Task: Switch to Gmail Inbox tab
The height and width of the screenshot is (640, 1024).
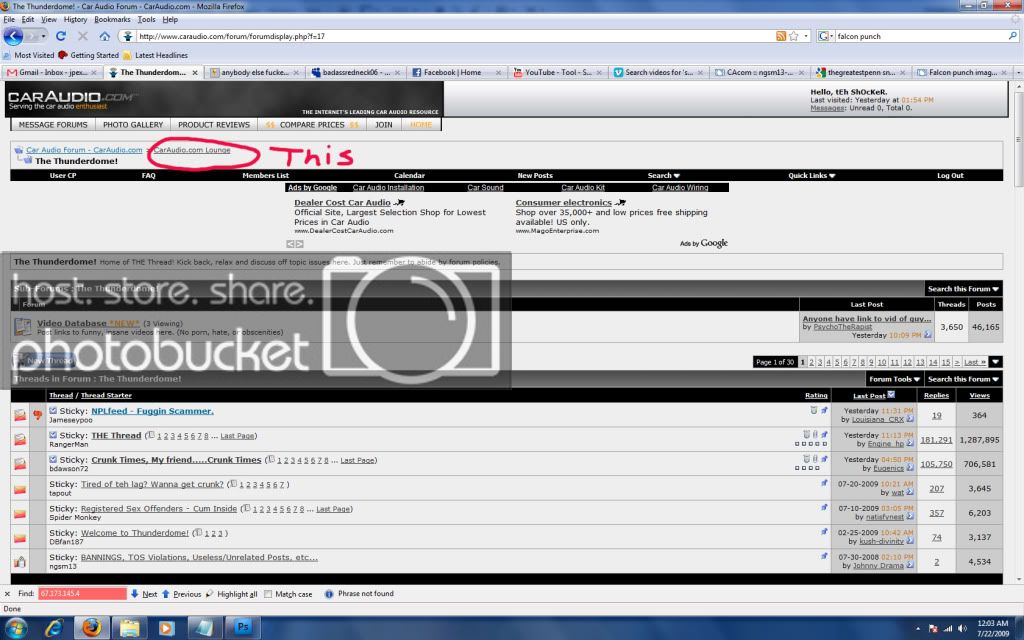Action: coord(52,72)
